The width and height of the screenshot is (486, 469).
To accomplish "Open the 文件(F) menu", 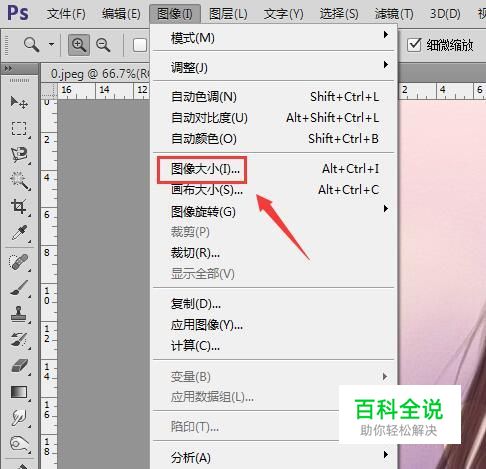I will pyautogui.click(x=66, y=14).
